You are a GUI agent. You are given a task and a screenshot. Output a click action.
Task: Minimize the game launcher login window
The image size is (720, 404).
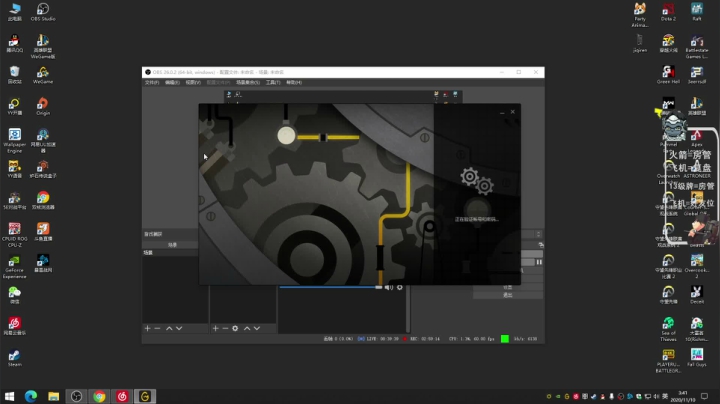click(x=502, y=112)
